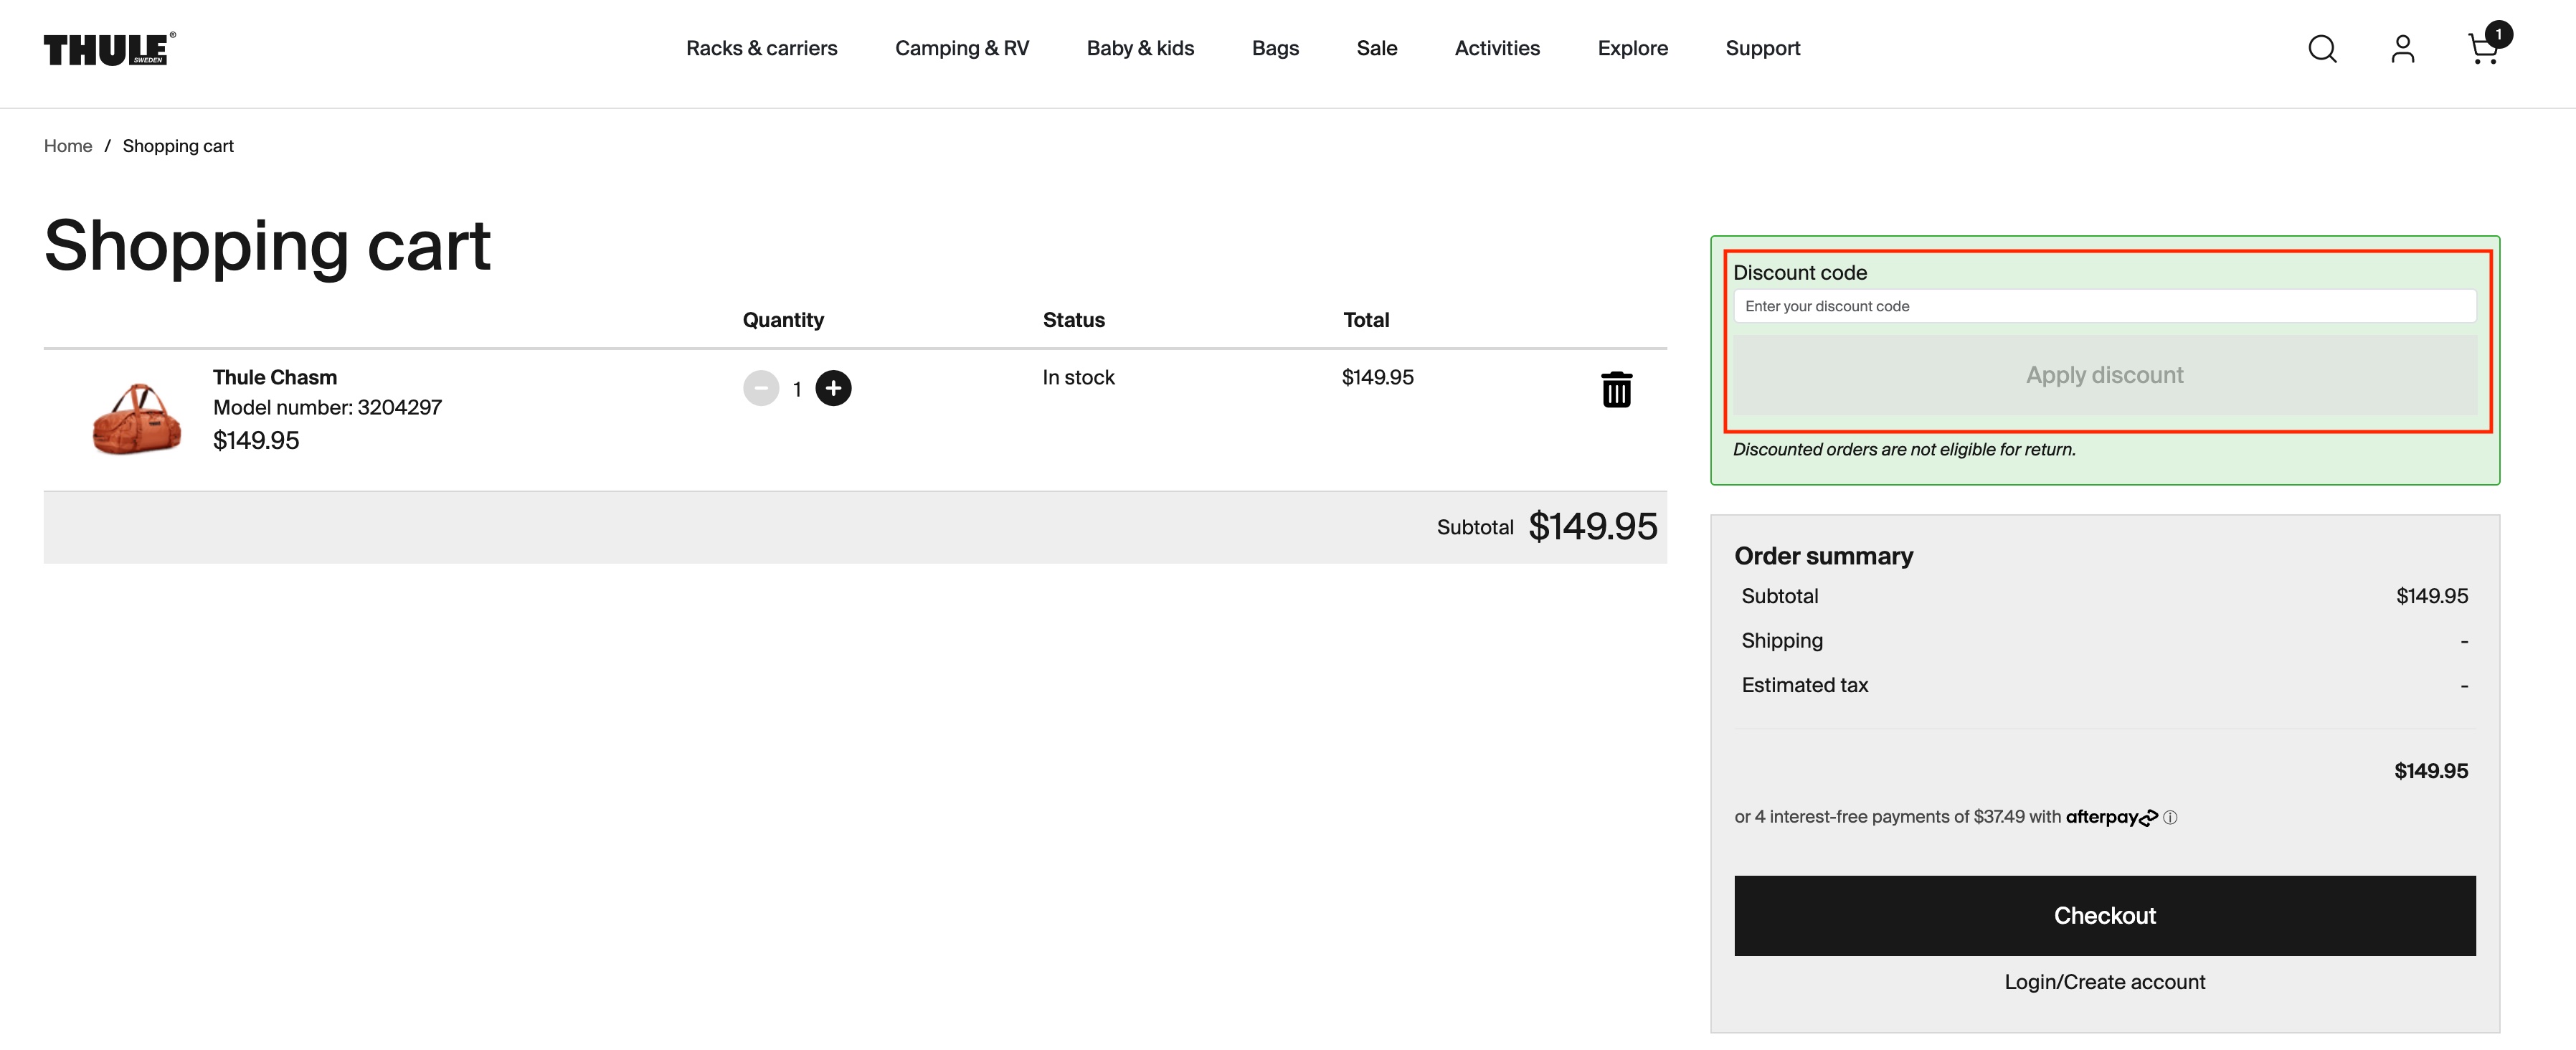Image resolution: width=2576 pixels, height=1050 pixels.
Task: Open Camping & RV menu
Action: click(x=961, y=48)
